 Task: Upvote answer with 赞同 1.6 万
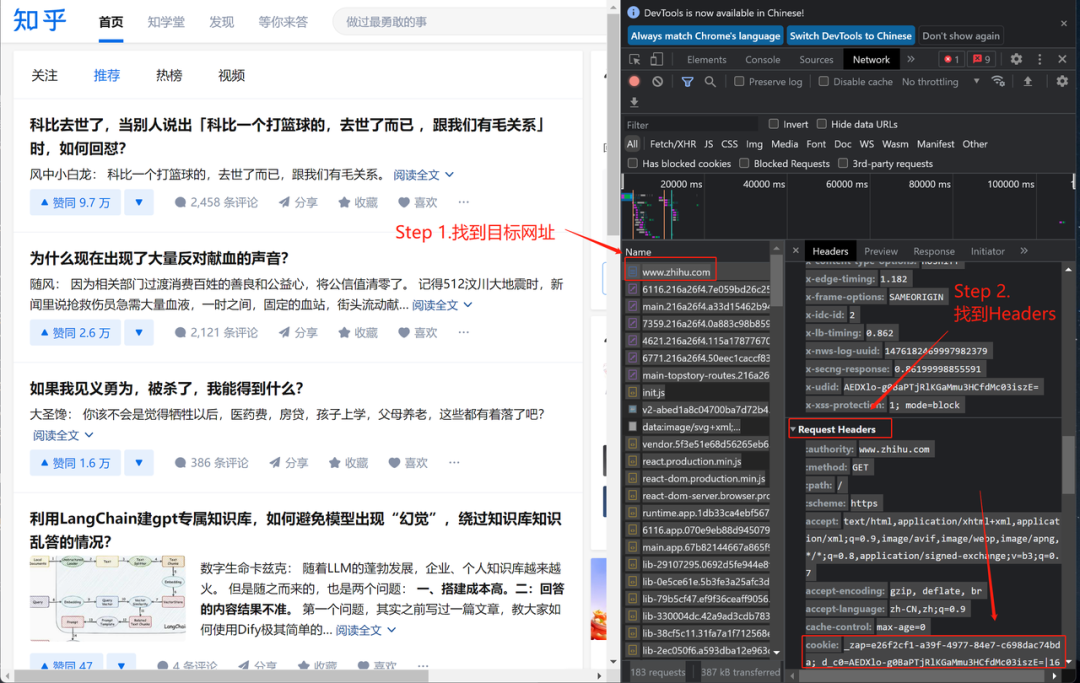(75, 463)
